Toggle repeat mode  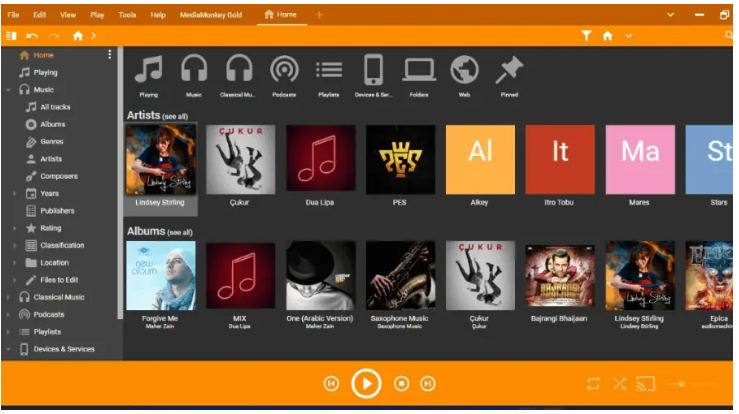(593, 384)
